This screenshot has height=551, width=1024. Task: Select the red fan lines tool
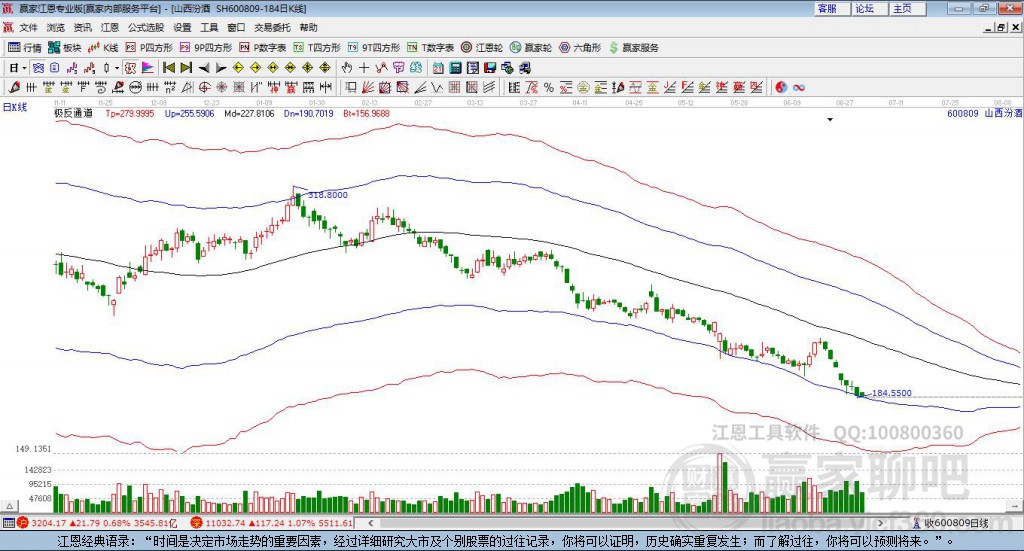(368, 87)
